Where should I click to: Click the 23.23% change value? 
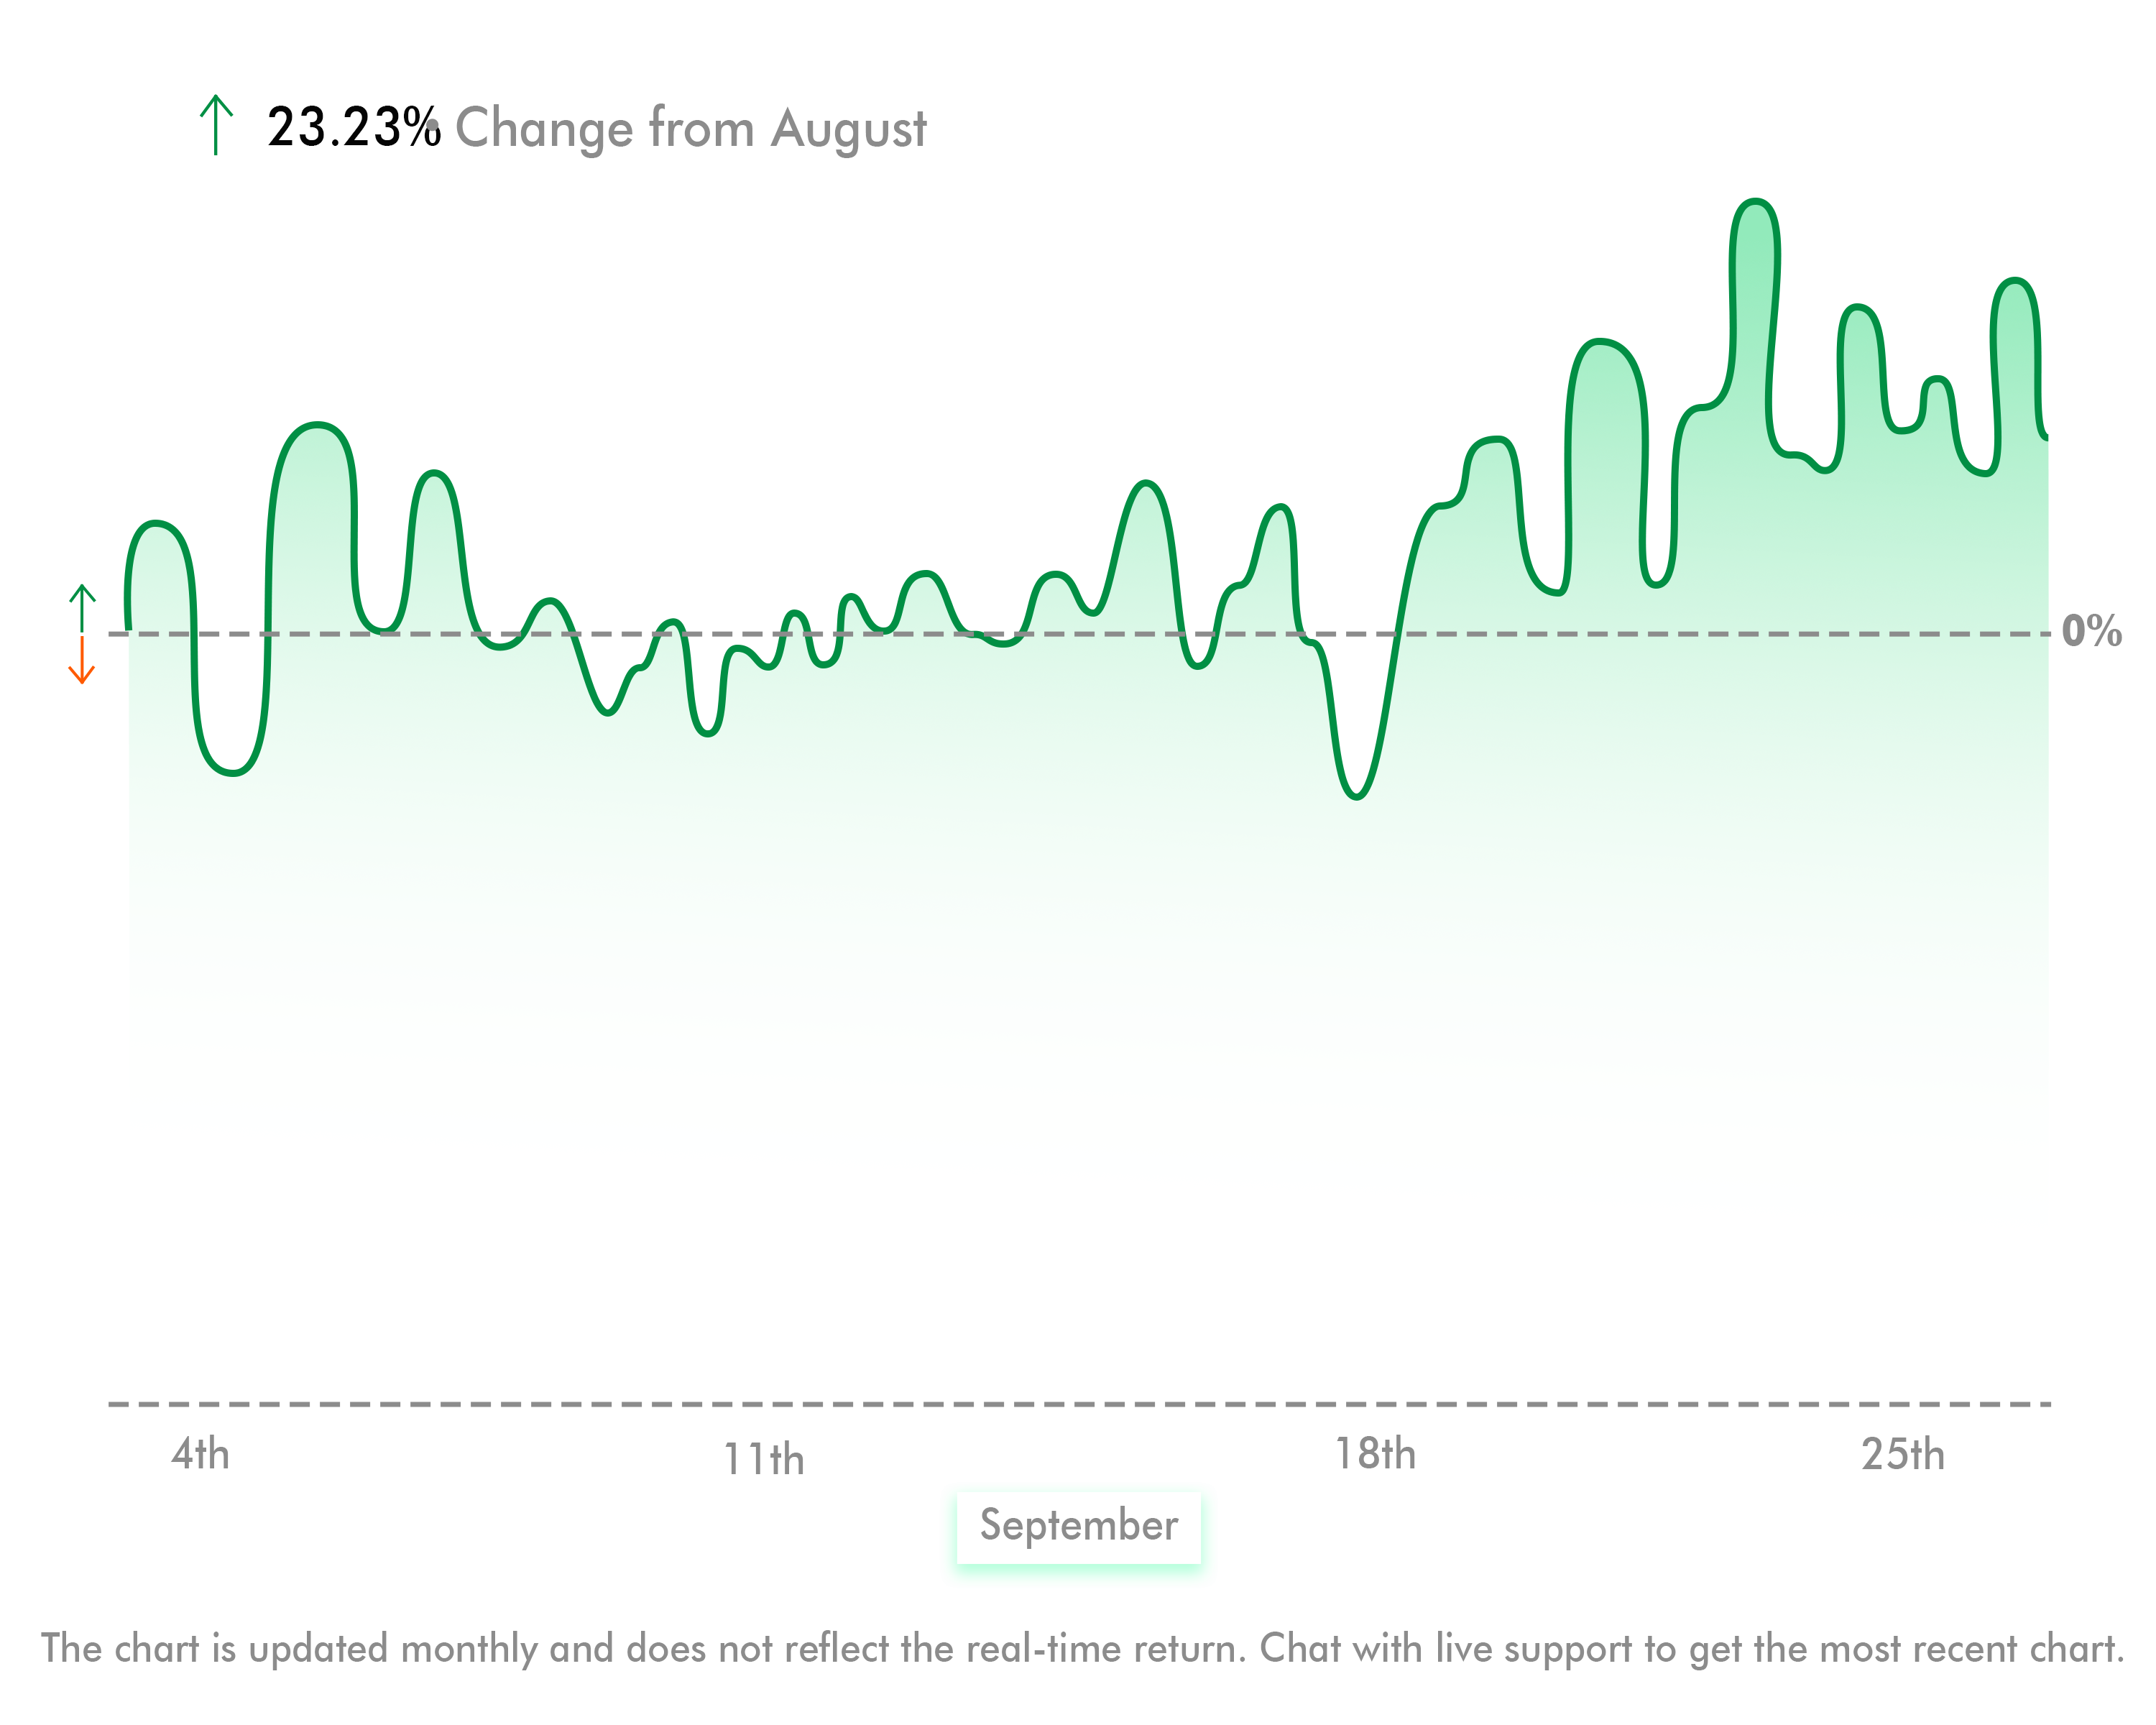pyautogui.click(x=353, y=128)
